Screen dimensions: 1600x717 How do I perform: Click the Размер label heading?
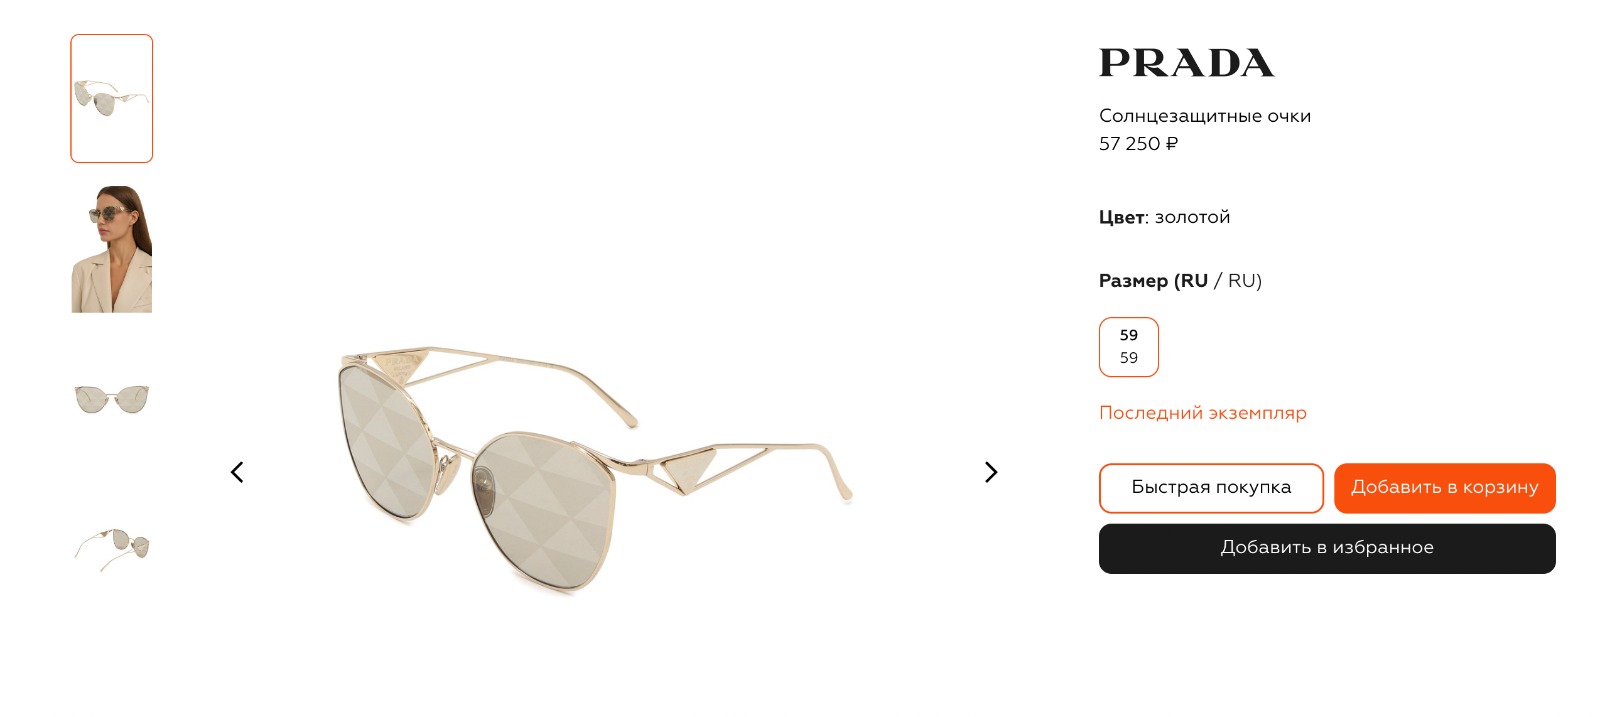[x=1134, y=281]
